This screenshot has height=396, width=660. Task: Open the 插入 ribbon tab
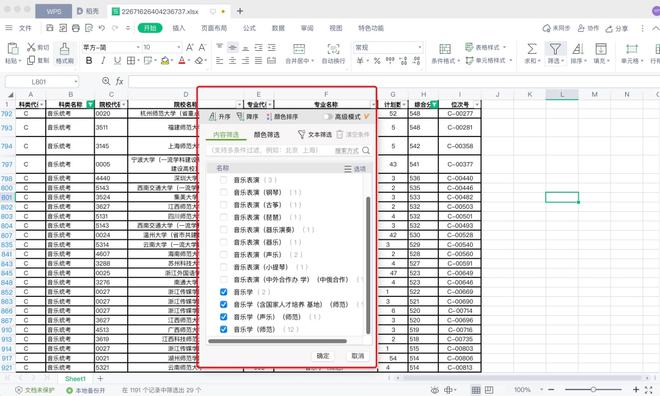point(178,28)
